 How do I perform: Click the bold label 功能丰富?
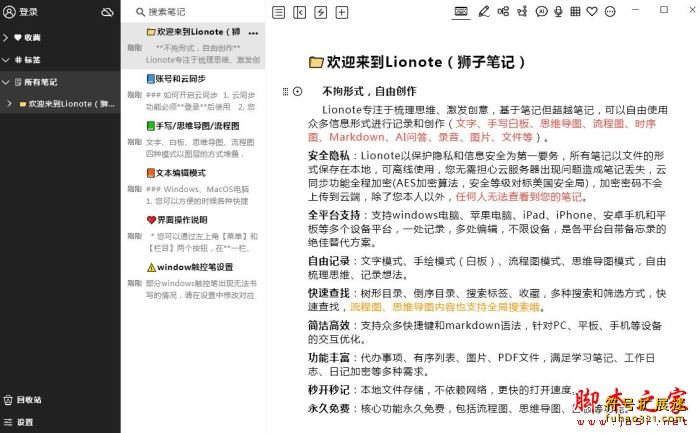pyautogui.click(x=329, y=358)
